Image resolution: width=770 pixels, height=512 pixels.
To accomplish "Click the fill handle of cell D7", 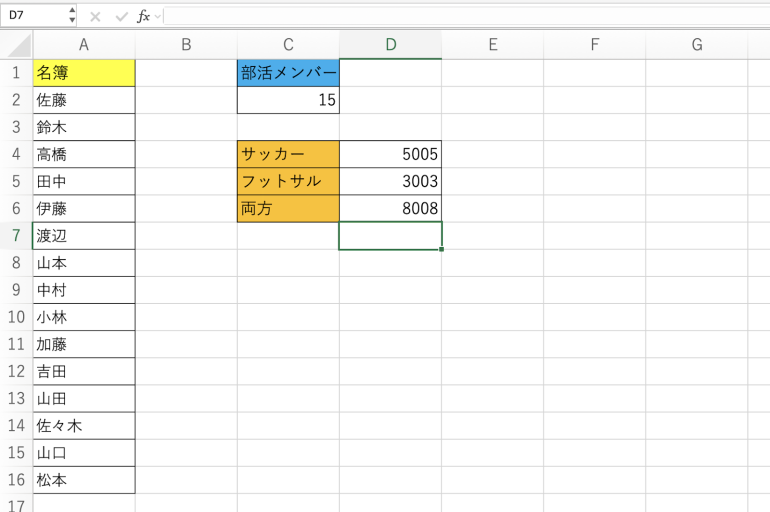I will point(442,249).
